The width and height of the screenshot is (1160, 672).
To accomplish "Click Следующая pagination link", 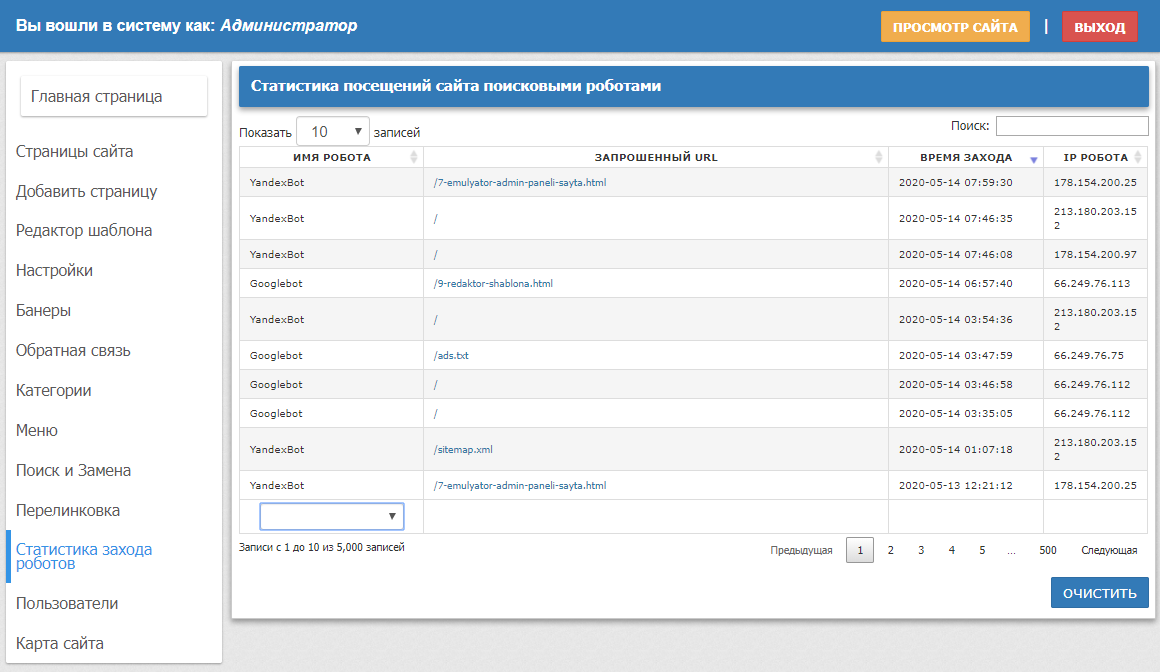I will tap(1109, 550).
